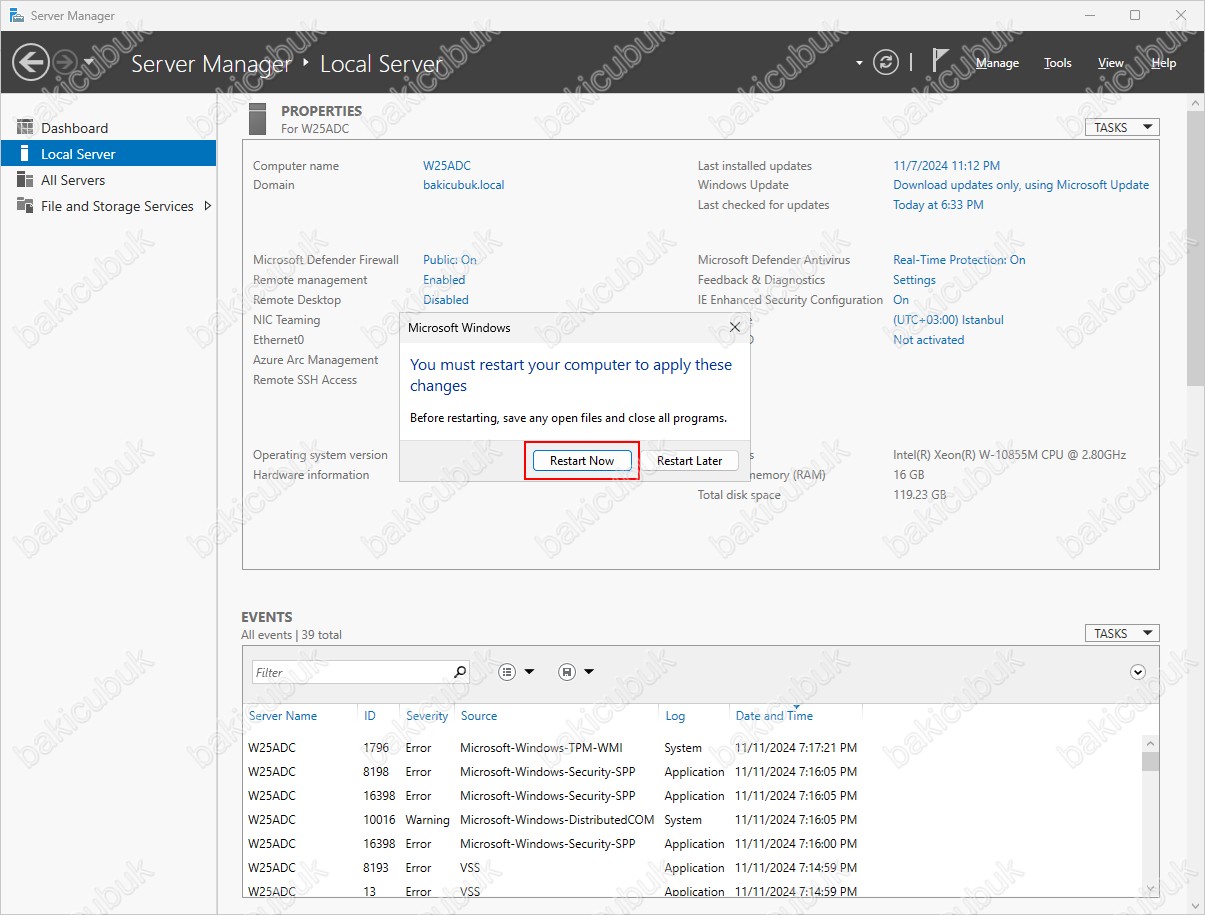
Task: Click the forward navigation arrow
Action: (64, 62)
